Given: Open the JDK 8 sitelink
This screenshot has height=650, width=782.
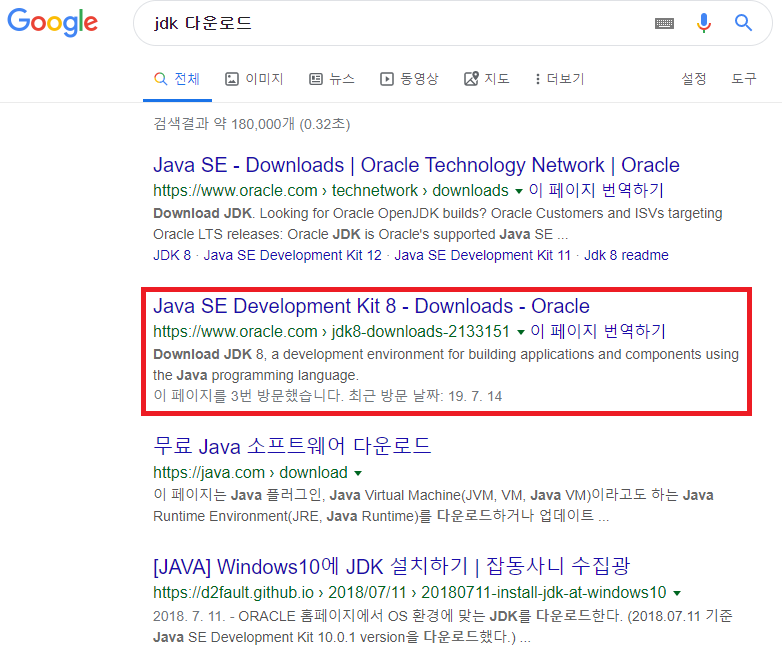Looking at the screenshot, I should click(172, 255).
